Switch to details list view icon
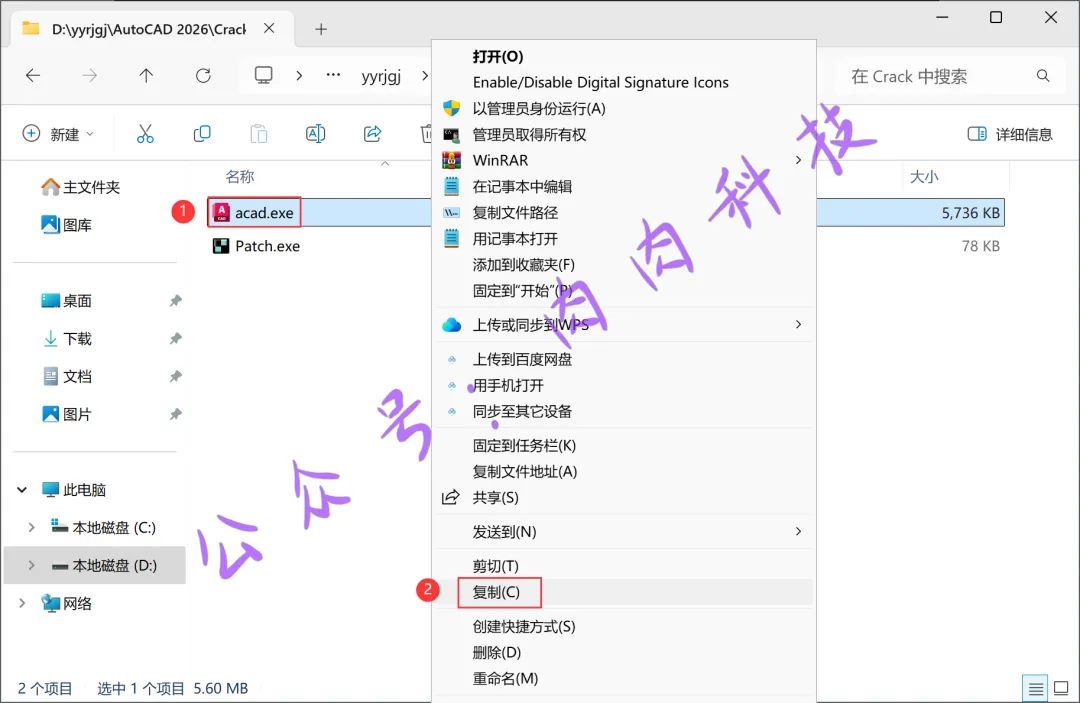 (x=1035, y=688)
